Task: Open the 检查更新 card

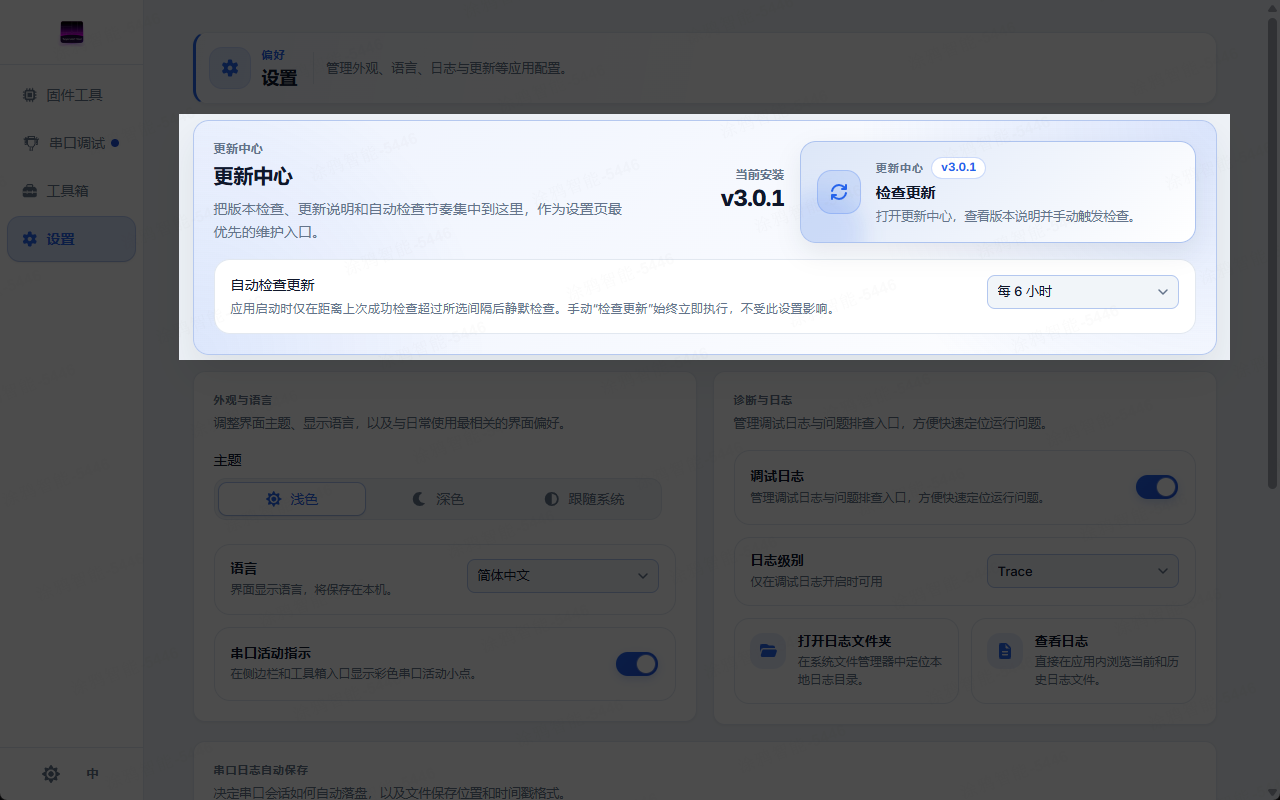Action: tap(997, 192)
